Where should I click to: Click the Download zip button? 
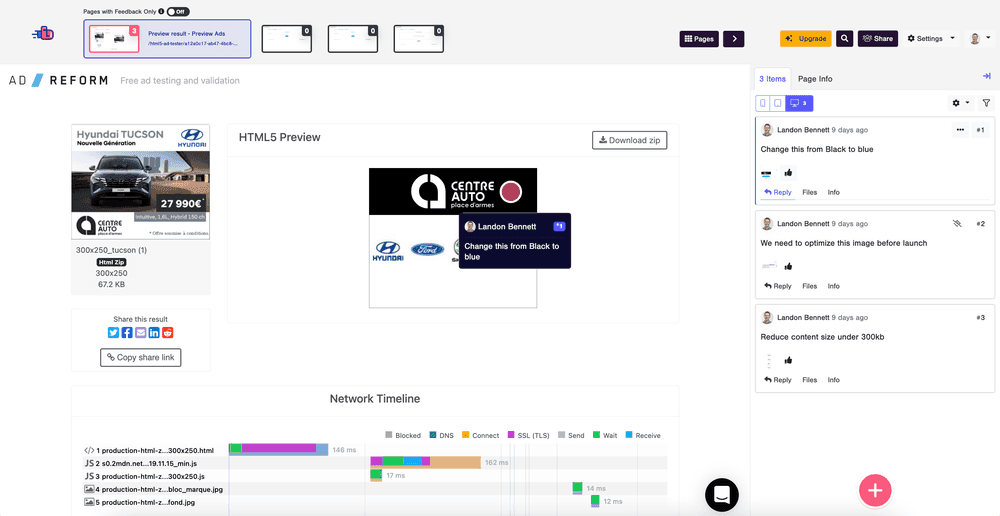629,140
